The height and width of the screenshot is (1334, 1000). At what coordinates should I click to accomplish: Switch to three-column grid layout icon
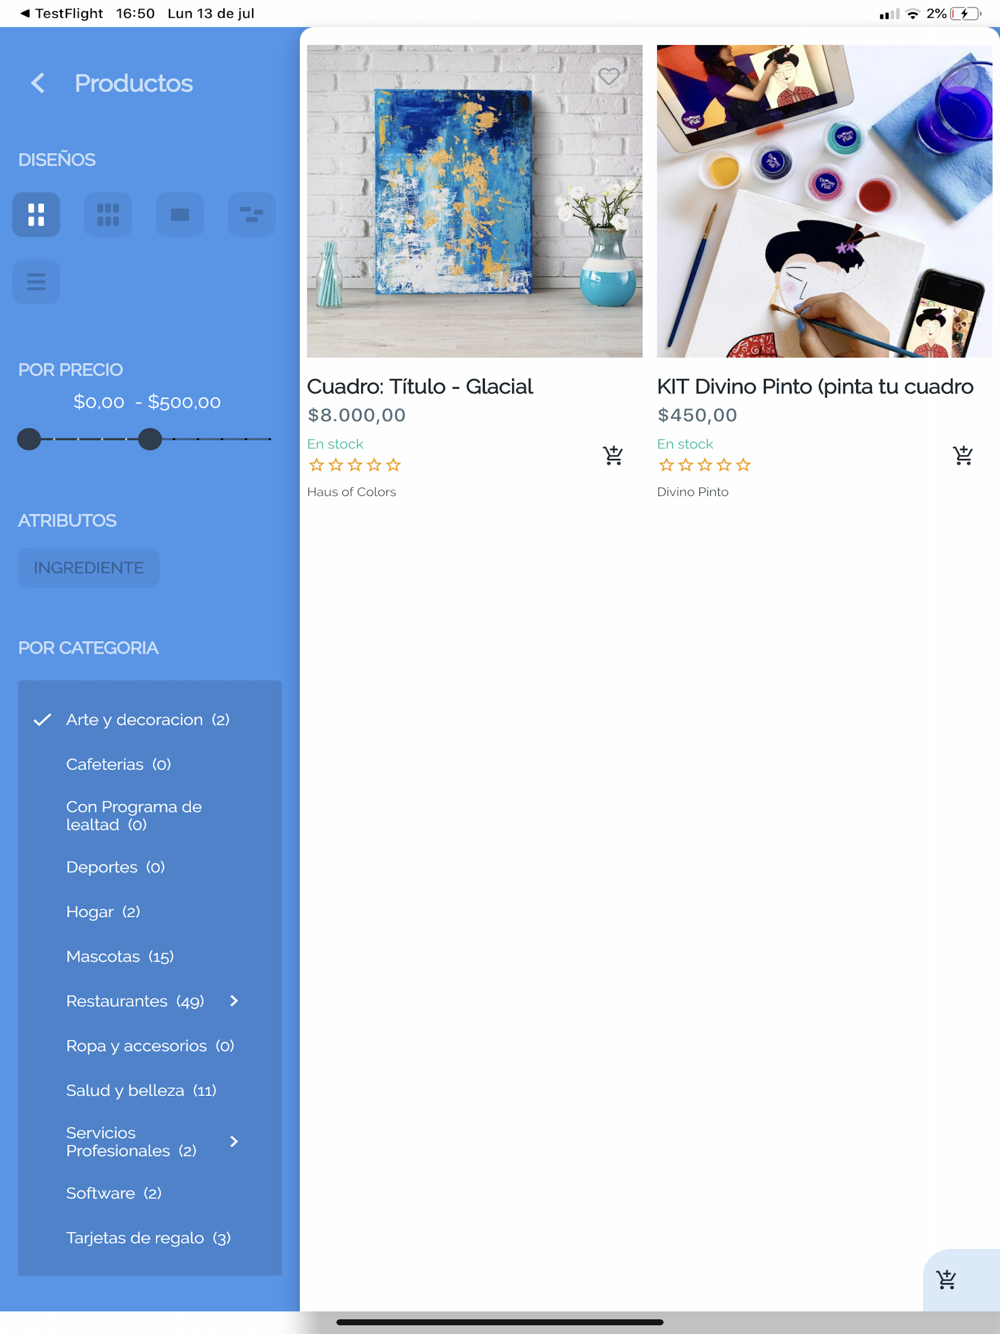click(108, 215)
